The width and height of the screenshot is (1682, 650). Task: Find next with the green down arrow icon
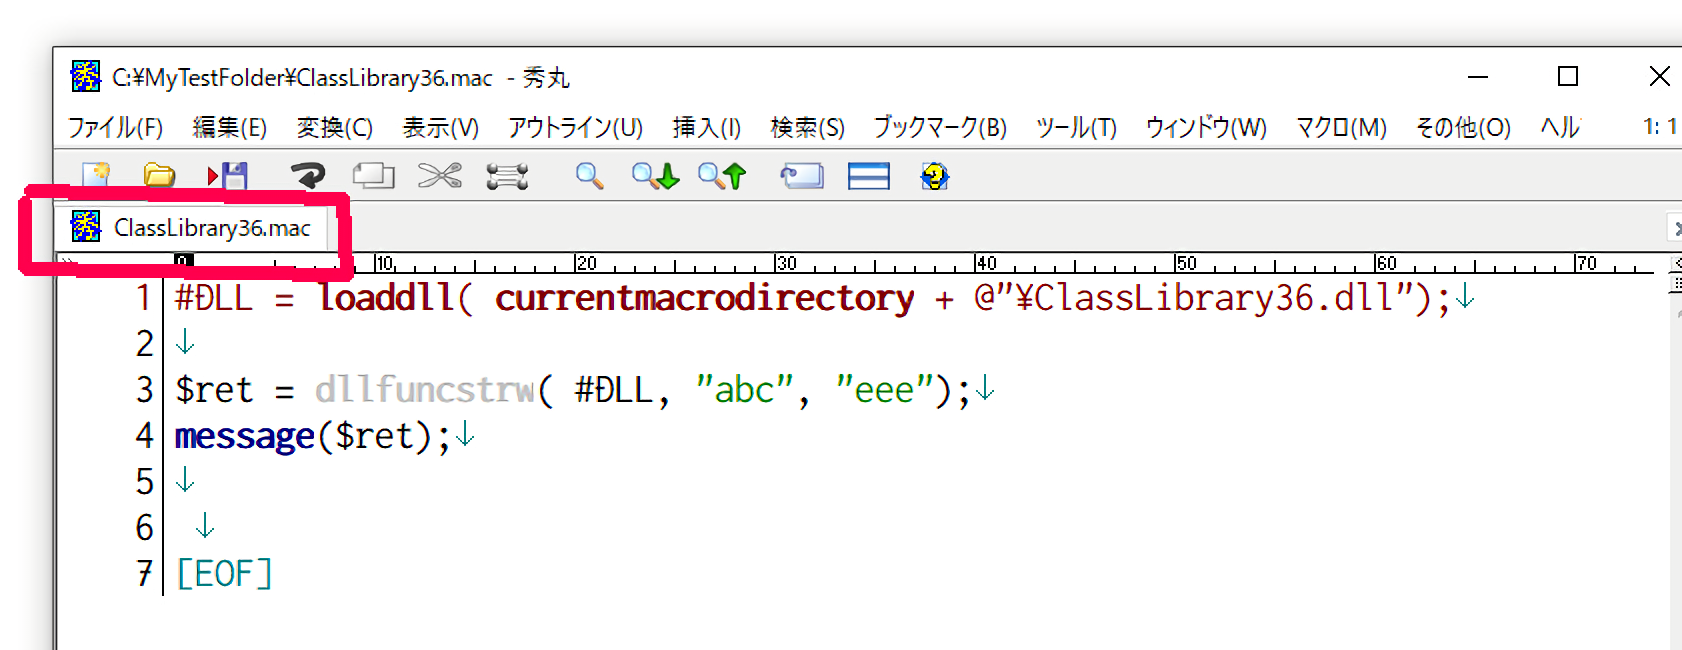coord(656,177)
